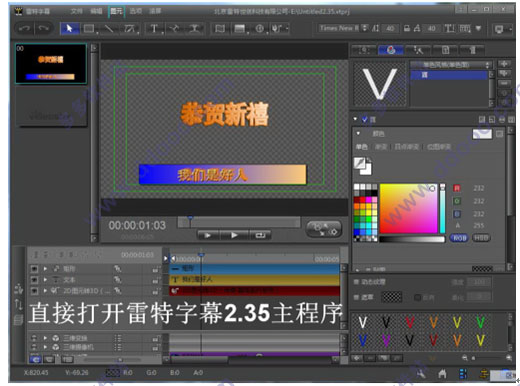This screenshot has width=520, height=386.
Task: Click the font lock icon
Action: 407,28
